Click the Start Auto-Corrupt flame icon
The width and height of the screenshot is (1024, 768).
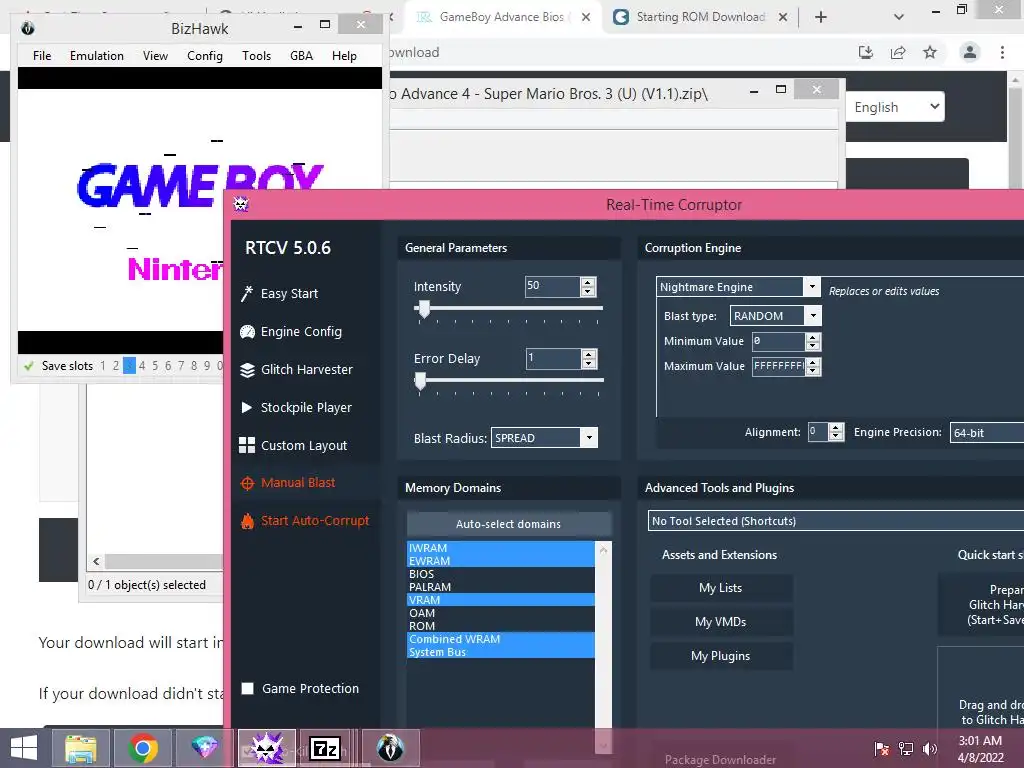pyautogui.click(x=247, y=521)
